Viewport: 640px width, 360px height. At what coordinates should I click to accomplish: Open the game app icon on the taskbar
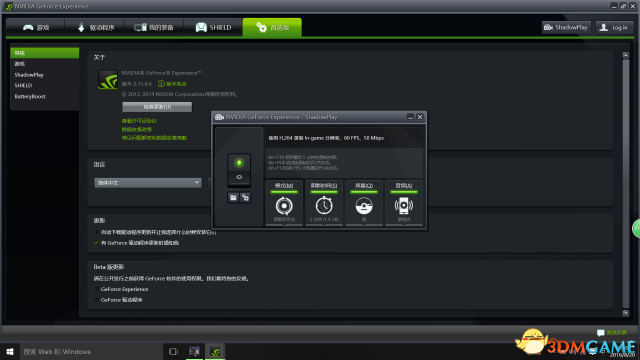pos(194,351)
